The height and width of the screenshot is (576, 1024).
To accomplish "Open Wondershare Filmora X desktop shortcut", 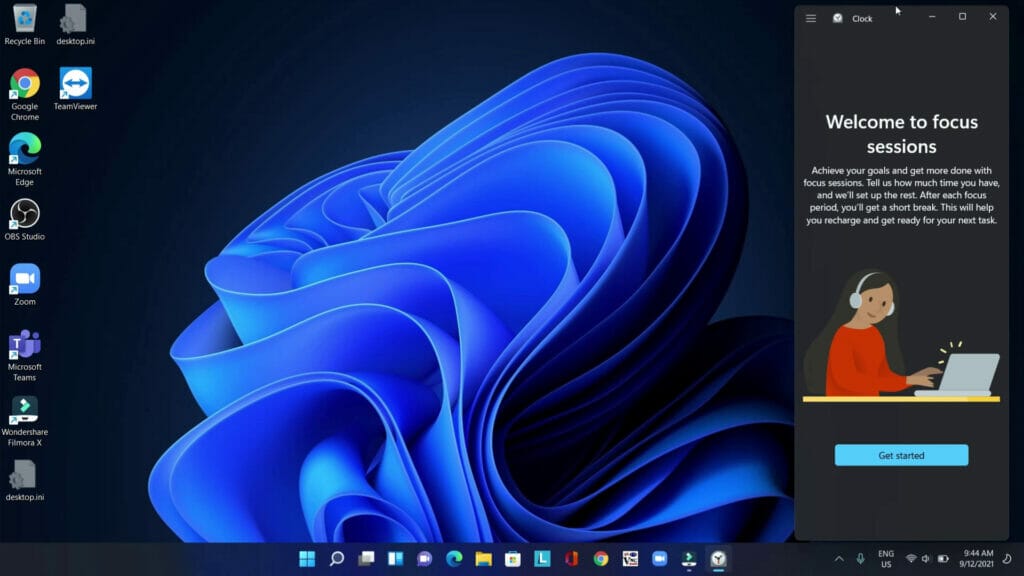I will [24, 412].
